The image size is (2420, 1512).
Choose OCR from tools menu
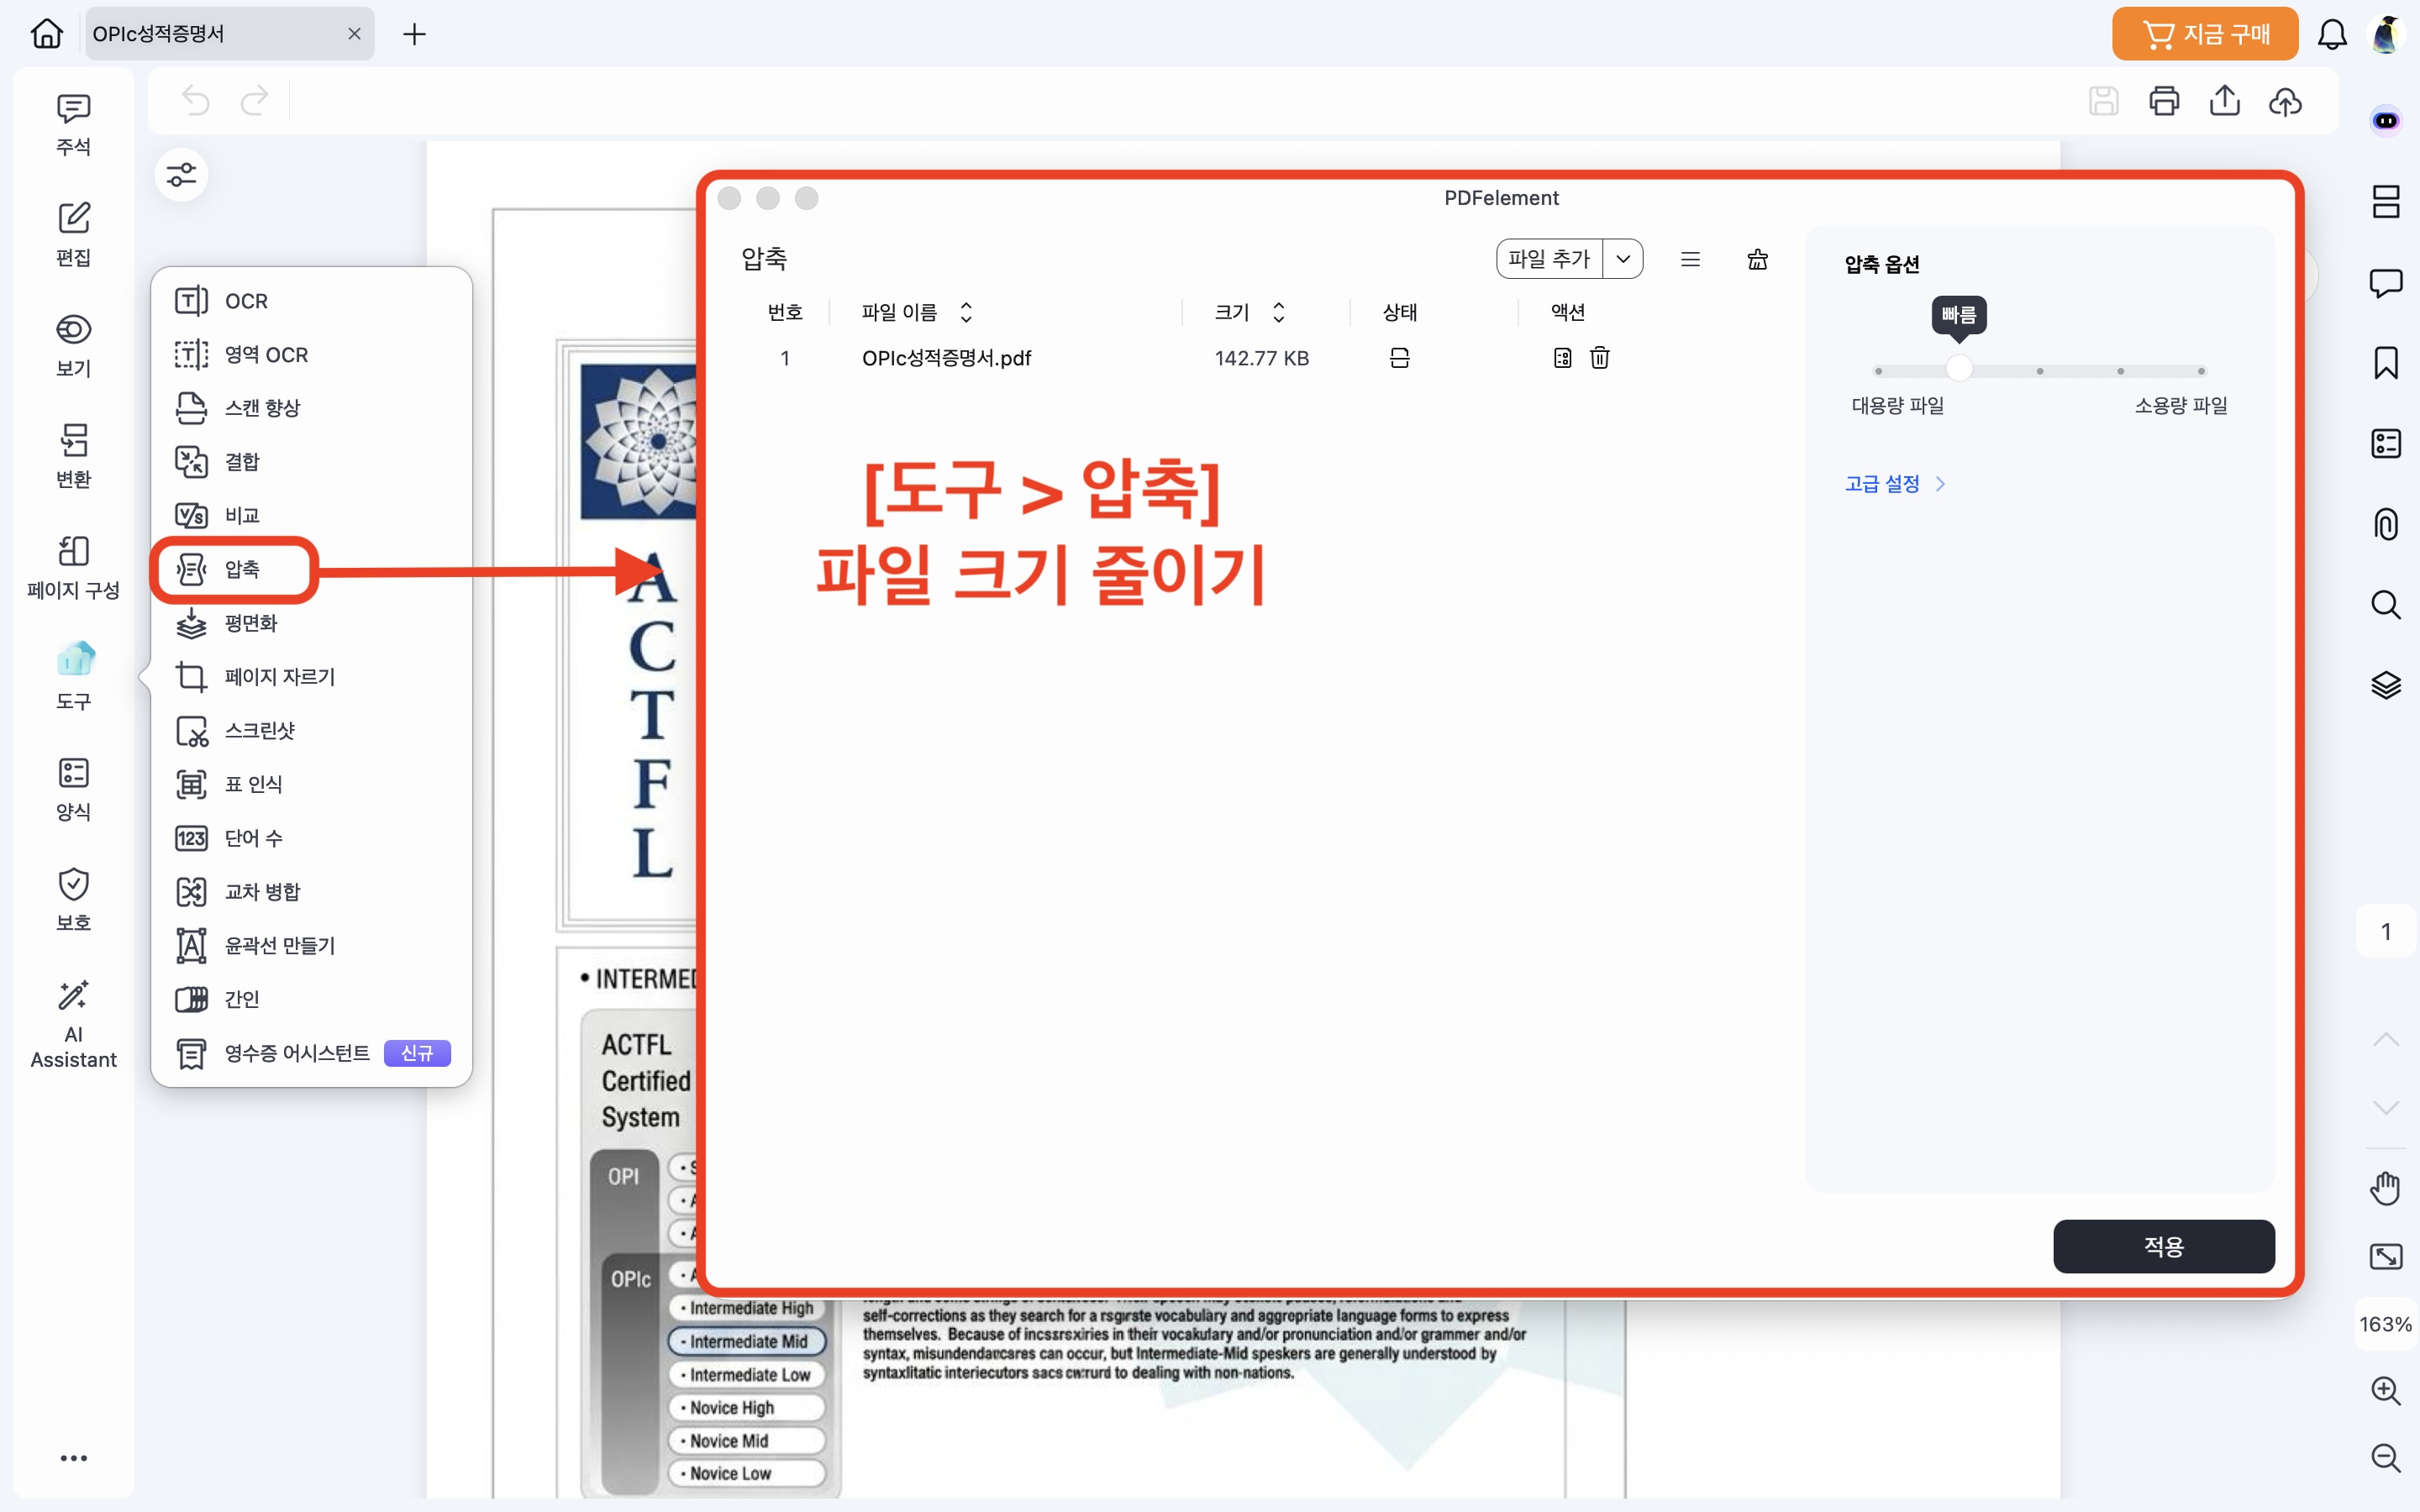[311, 301]
